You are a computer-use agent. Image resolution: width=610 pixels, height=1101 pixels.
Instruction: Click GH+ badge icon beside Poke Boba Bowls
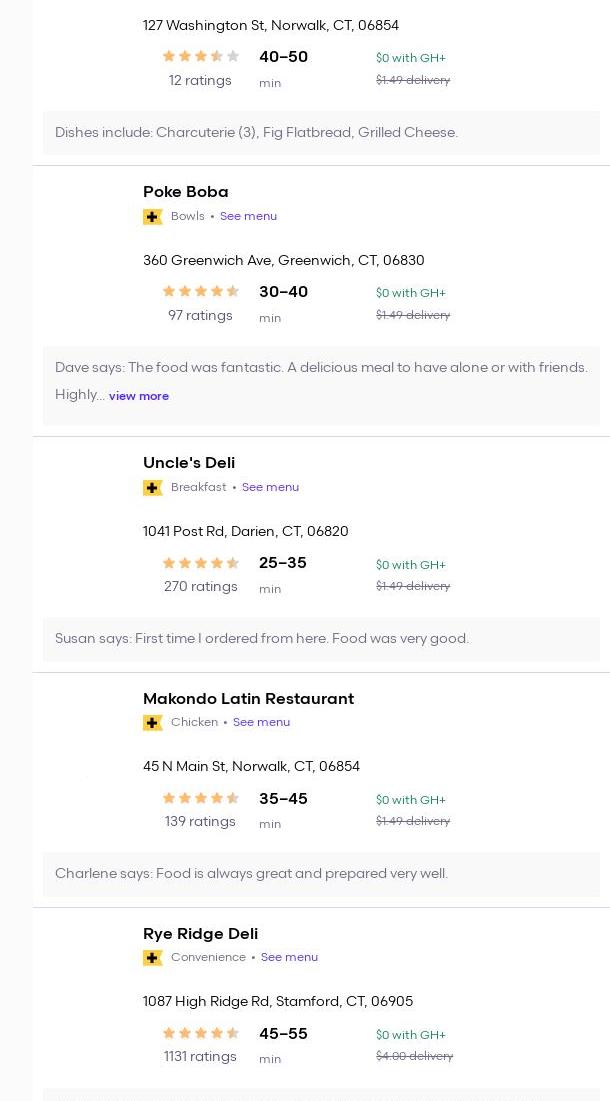point(152,217)
